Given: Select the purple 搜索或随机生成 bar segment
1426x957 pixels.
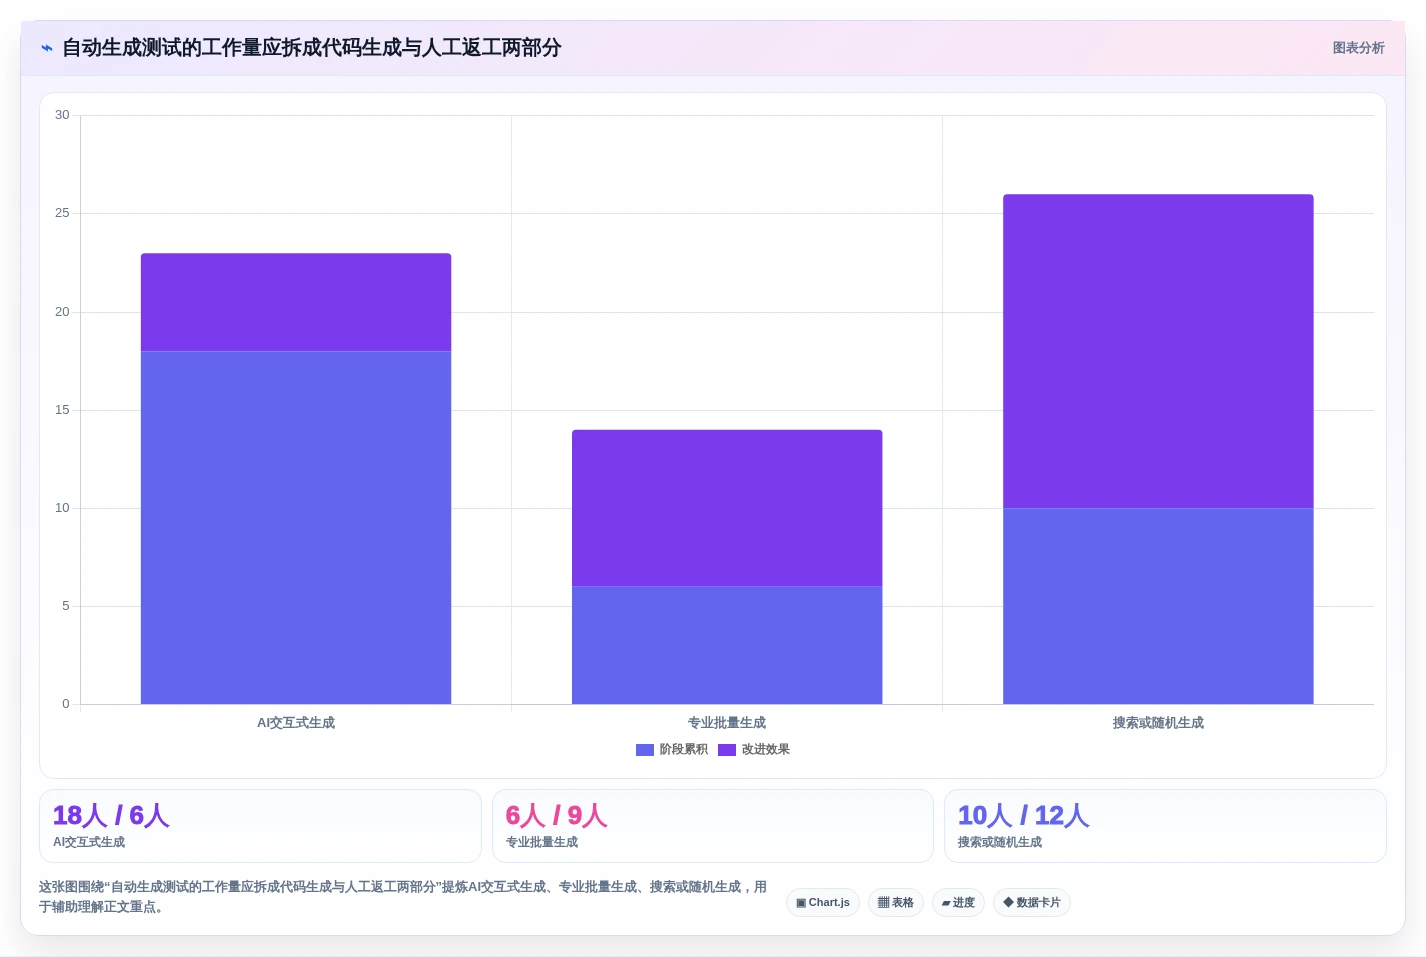Looking at the screenshot, I should pos(1158,352).
